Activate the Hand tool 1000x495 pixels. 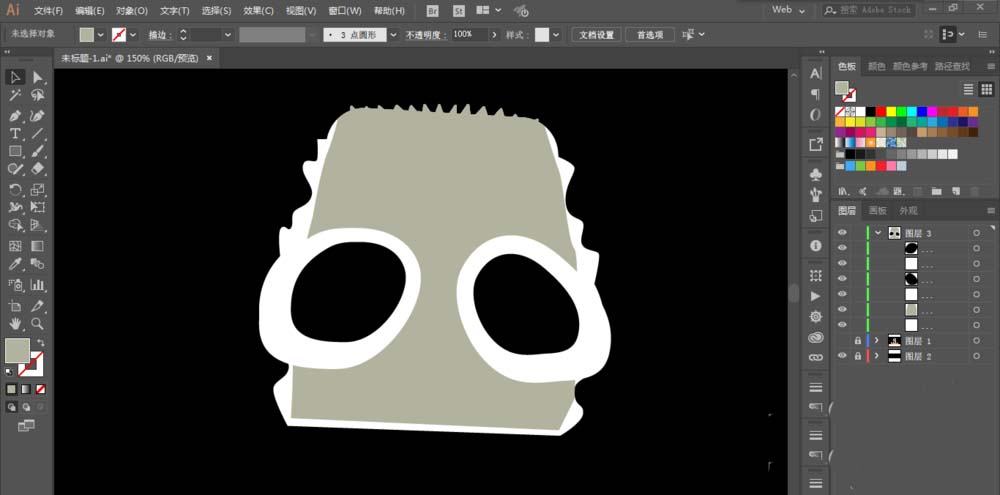[16, 324]
